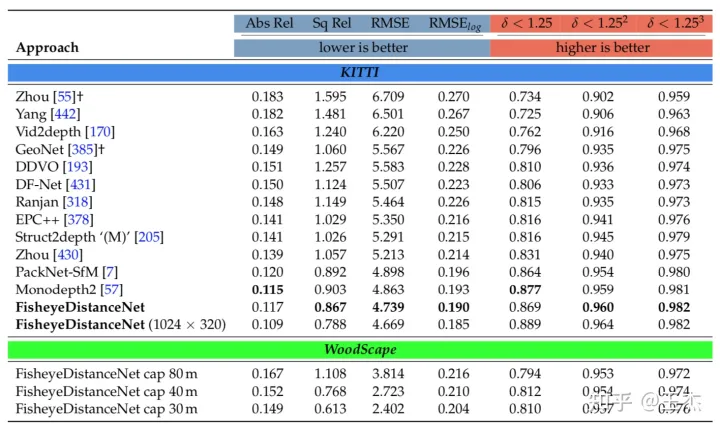Viewport: 720px width, 431px height.
Task: Select the δ < 1.25³ column header
Action: (x=675, y=22)
